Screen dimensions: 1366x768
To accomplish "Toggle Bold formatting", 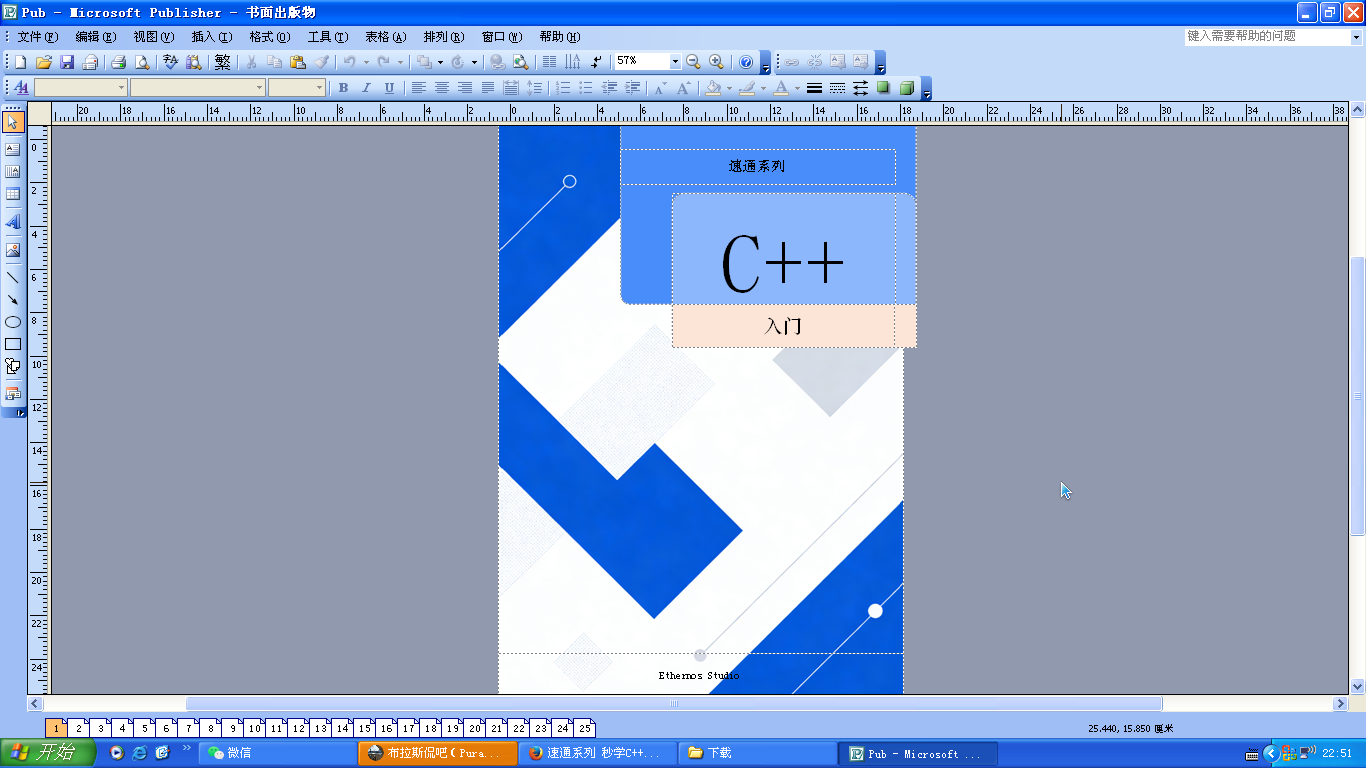I will (x=343, y=88).
